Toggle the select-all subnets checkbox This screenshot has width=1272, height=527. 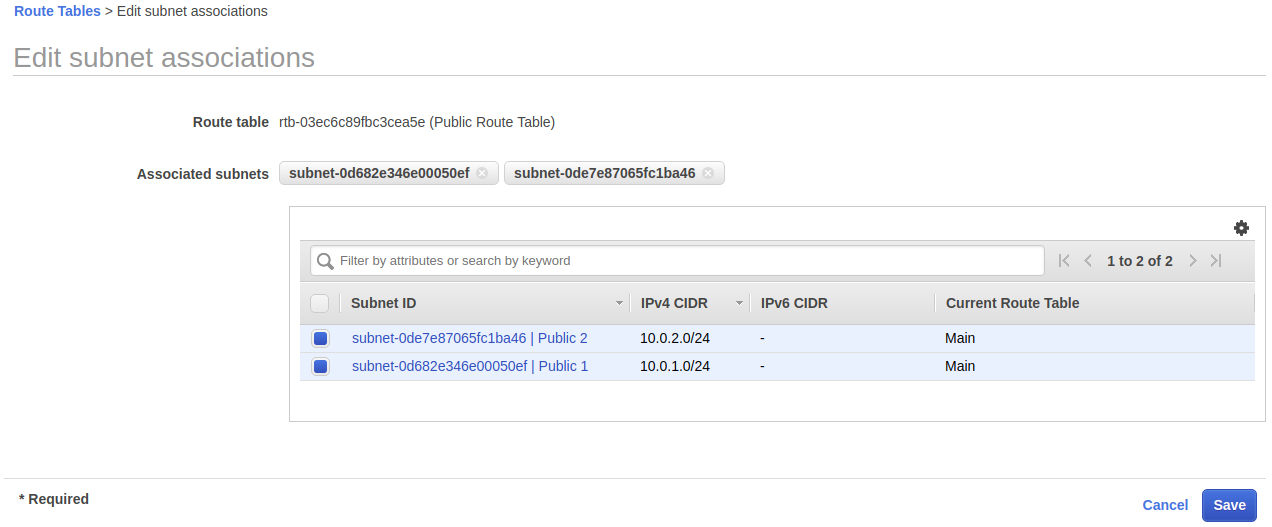(x=320, y=303)
